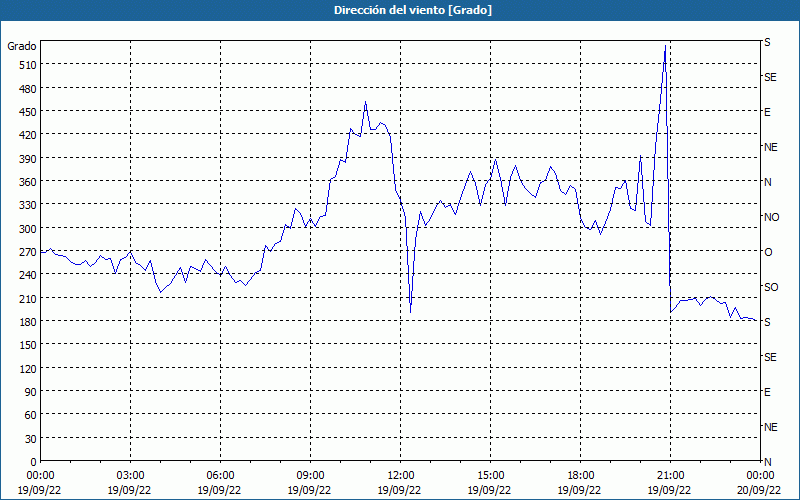Click the 'N' compass label level with 360
Image resolution: width=800 pixels, height=500 pixels.
click(767, 182)
